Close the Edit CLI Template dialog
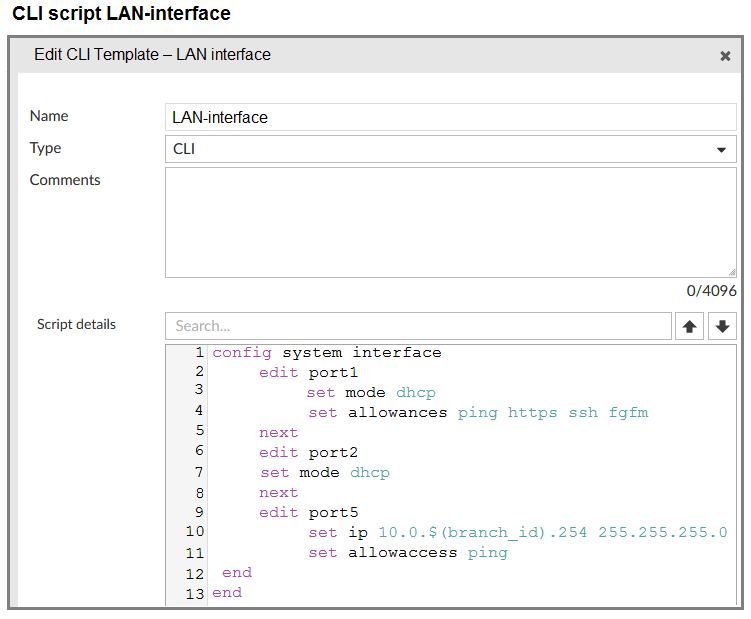751x619 pixels. 725,56
